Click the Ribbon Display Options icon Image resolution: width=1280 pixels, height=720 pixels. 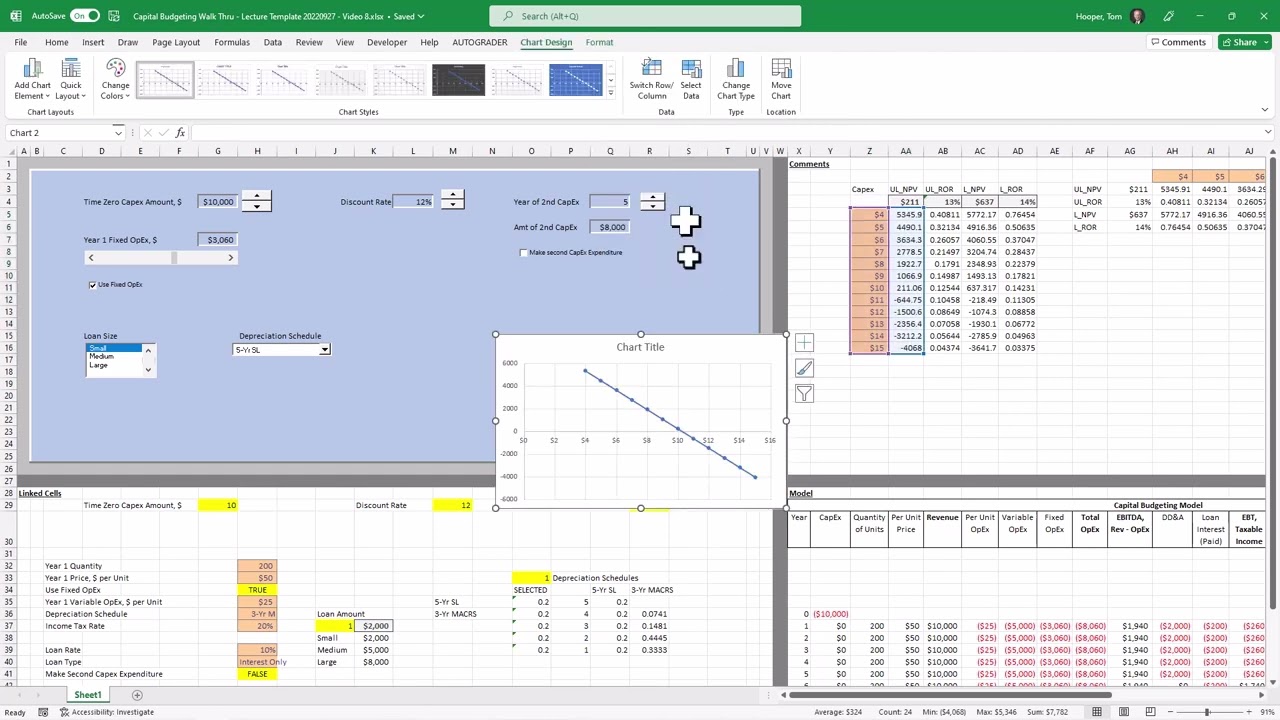[1265, 109]
